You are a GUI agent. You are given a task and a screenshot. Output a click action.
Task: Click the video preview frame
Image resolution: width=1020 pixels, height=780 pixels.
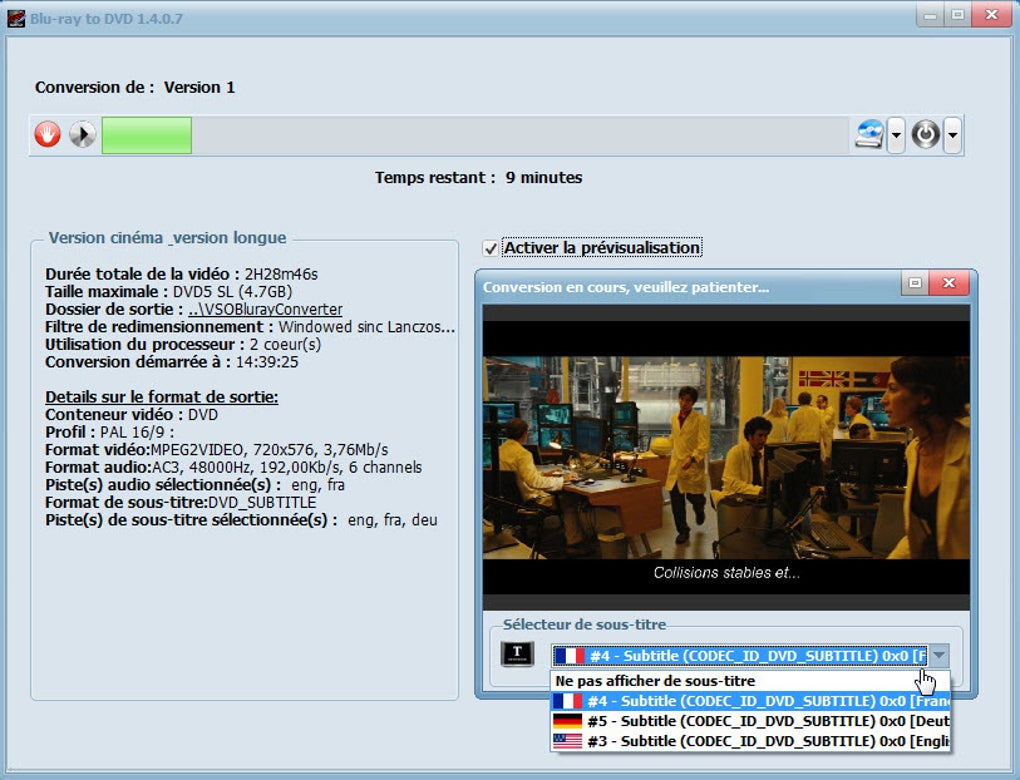pyautogui.click(x=726, y=458)
